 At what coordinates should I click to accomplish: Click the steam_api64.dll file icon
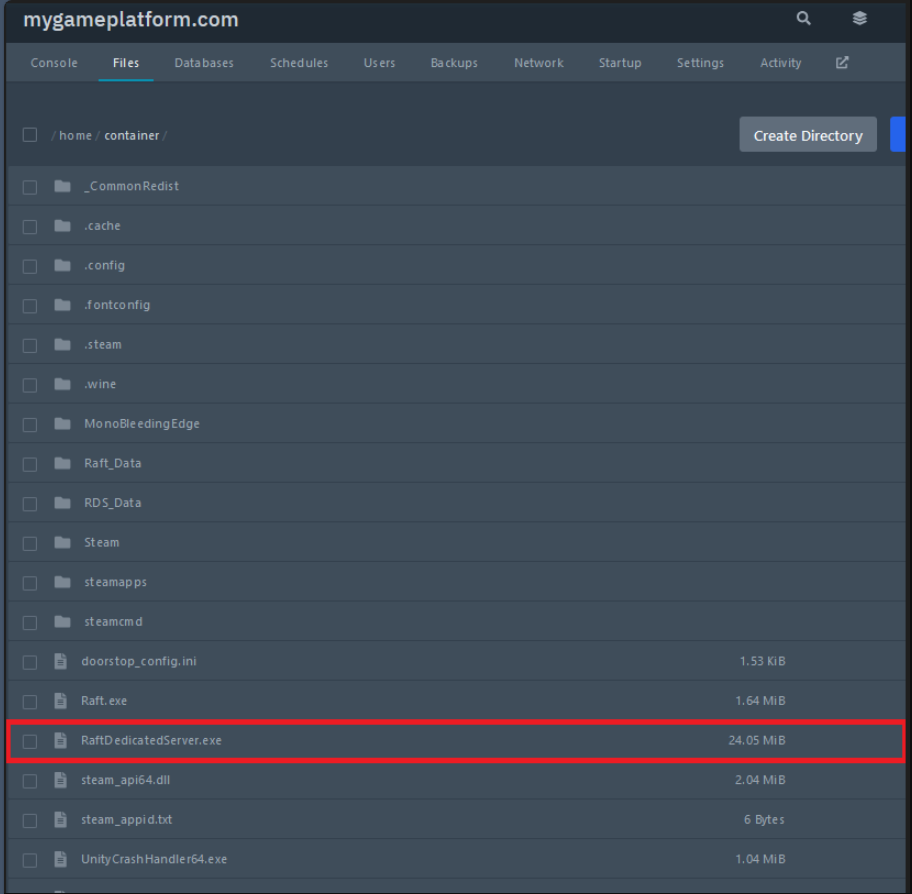click(x=60, y=780)
